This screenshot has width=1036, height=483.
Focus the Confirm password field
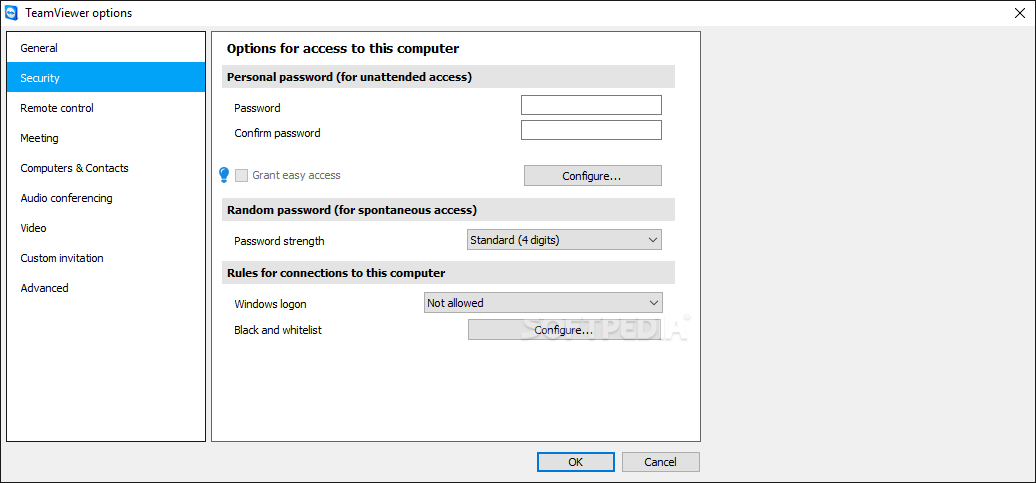(591, 130)
